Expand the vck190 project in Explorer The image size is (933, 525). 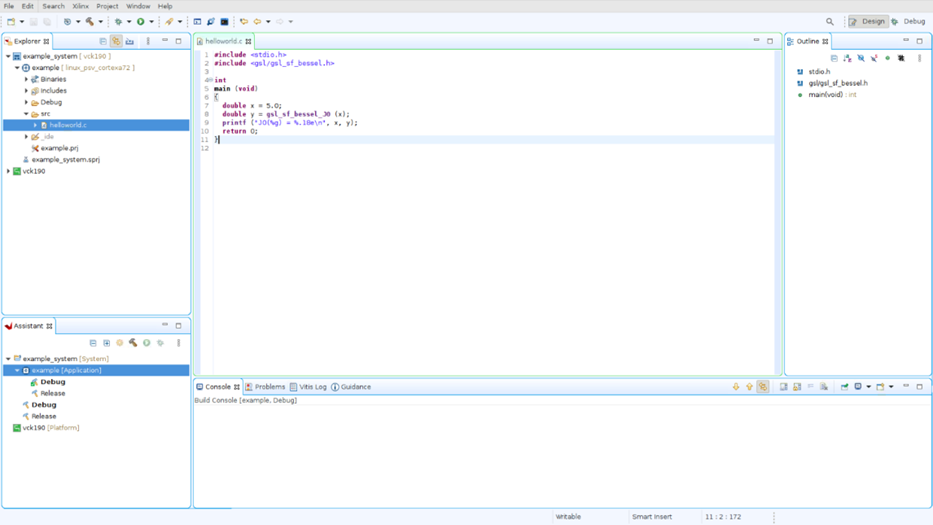8,171
